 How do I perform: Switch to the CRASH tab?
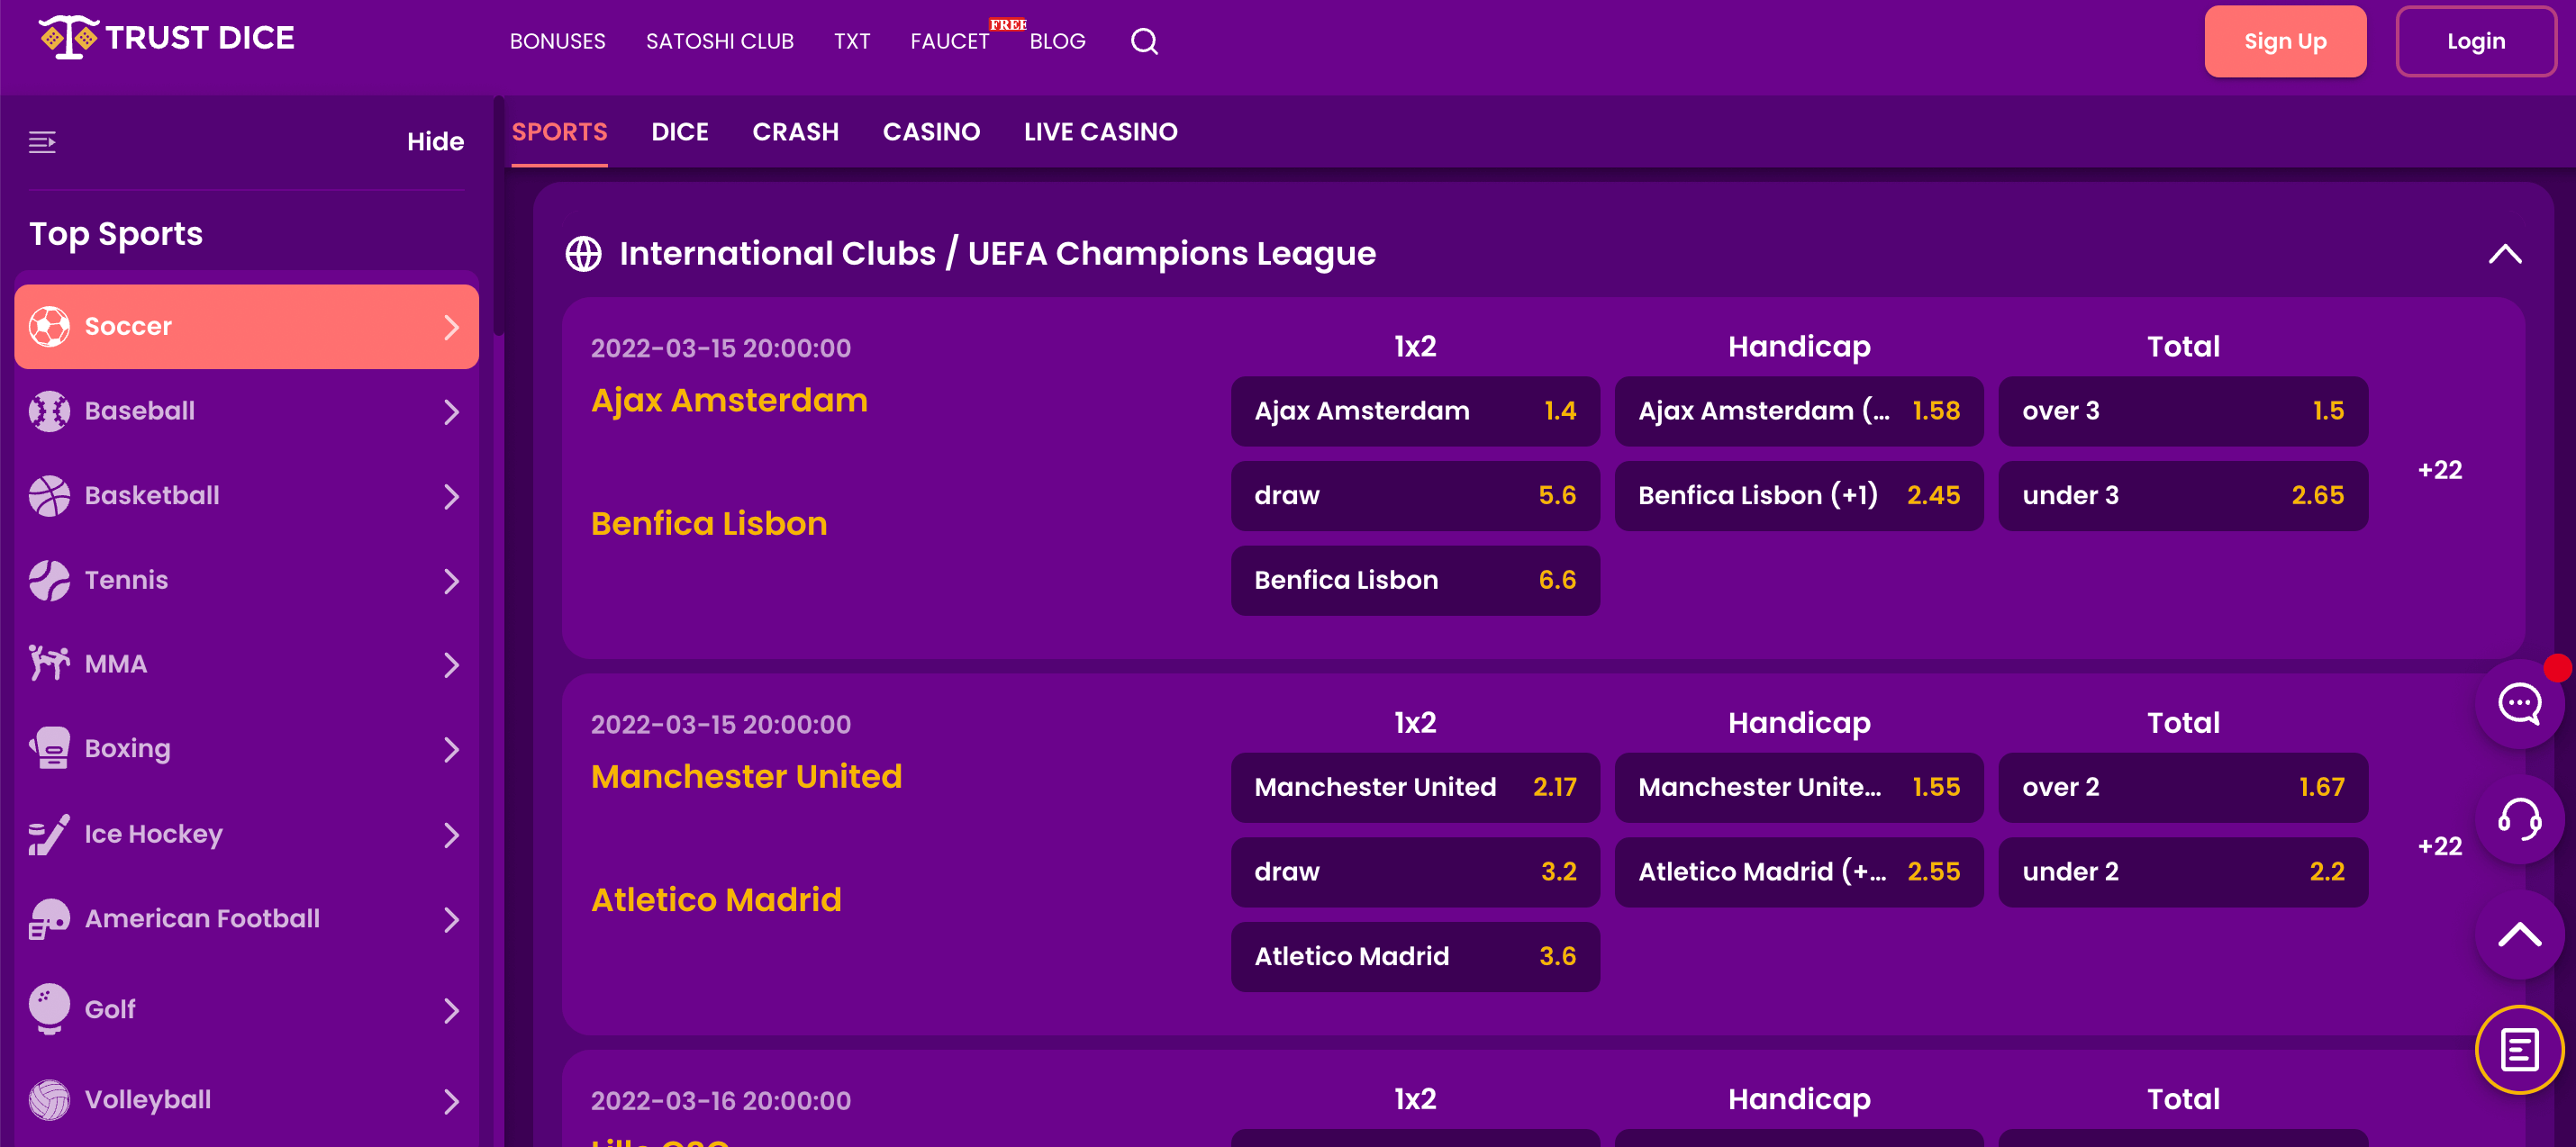(x=795, y=132)
